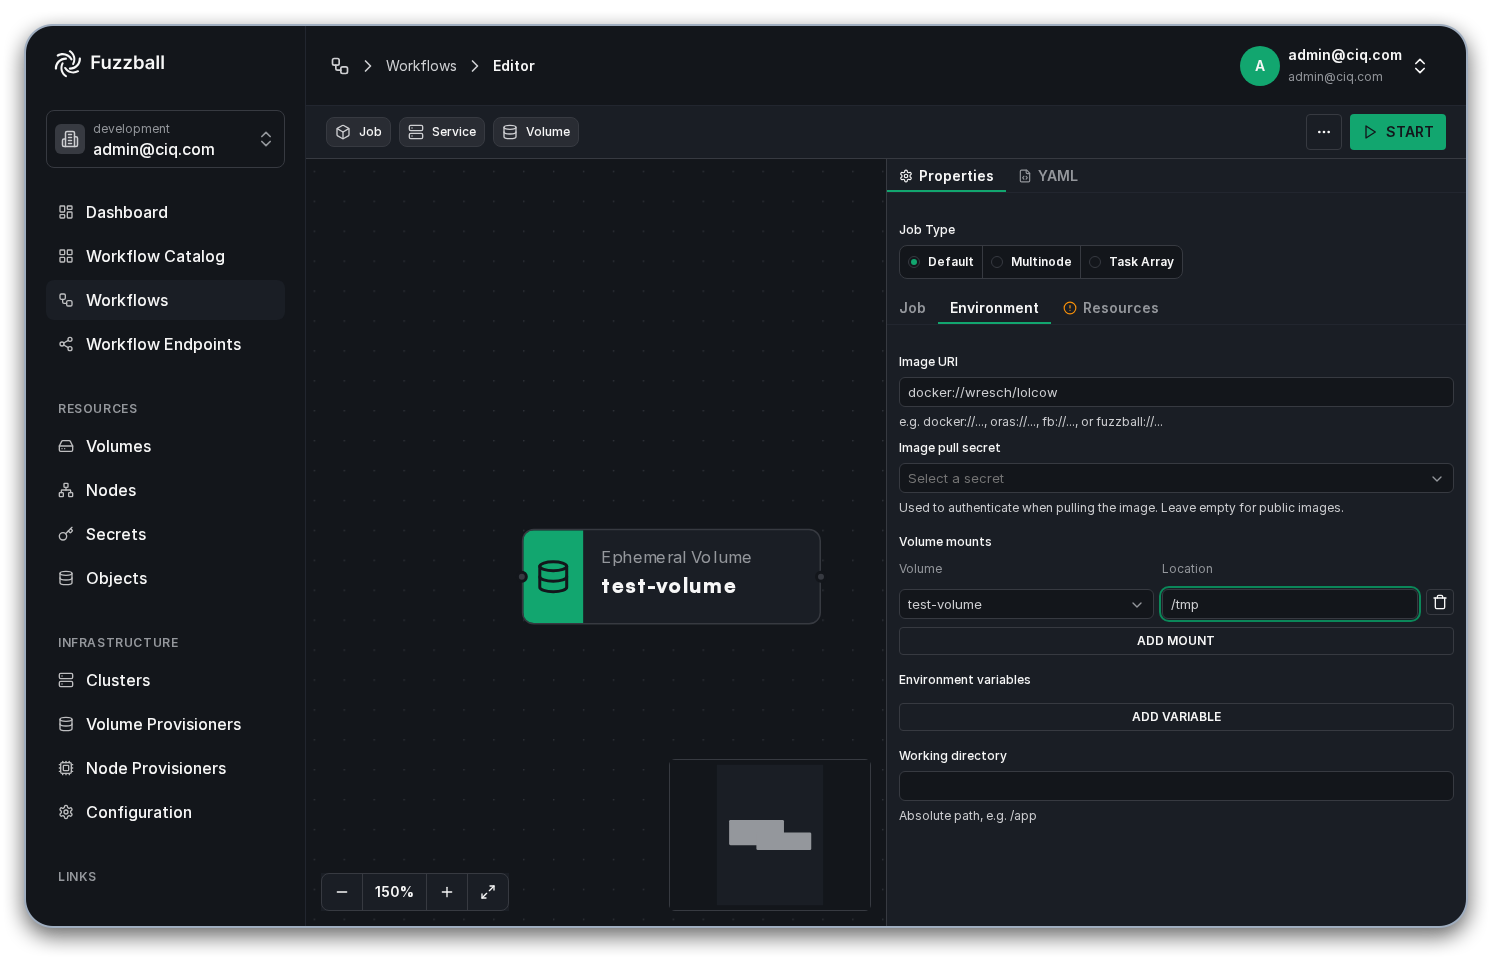This screenshot has width=1492, height=960.
Task: Open Node Provisioners in sidebar
Action: tap(165, 768)
